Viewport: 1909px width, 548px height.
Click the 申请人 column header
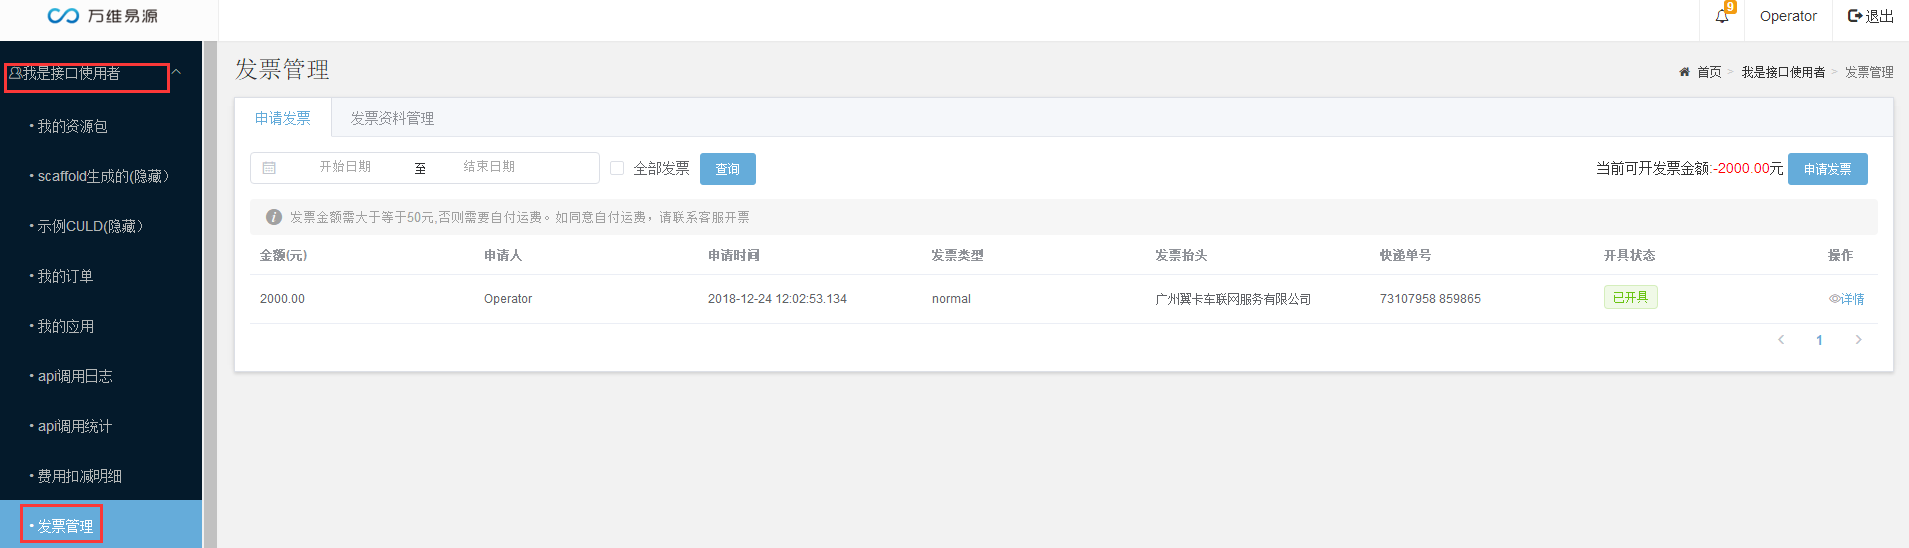click(503, 255)
